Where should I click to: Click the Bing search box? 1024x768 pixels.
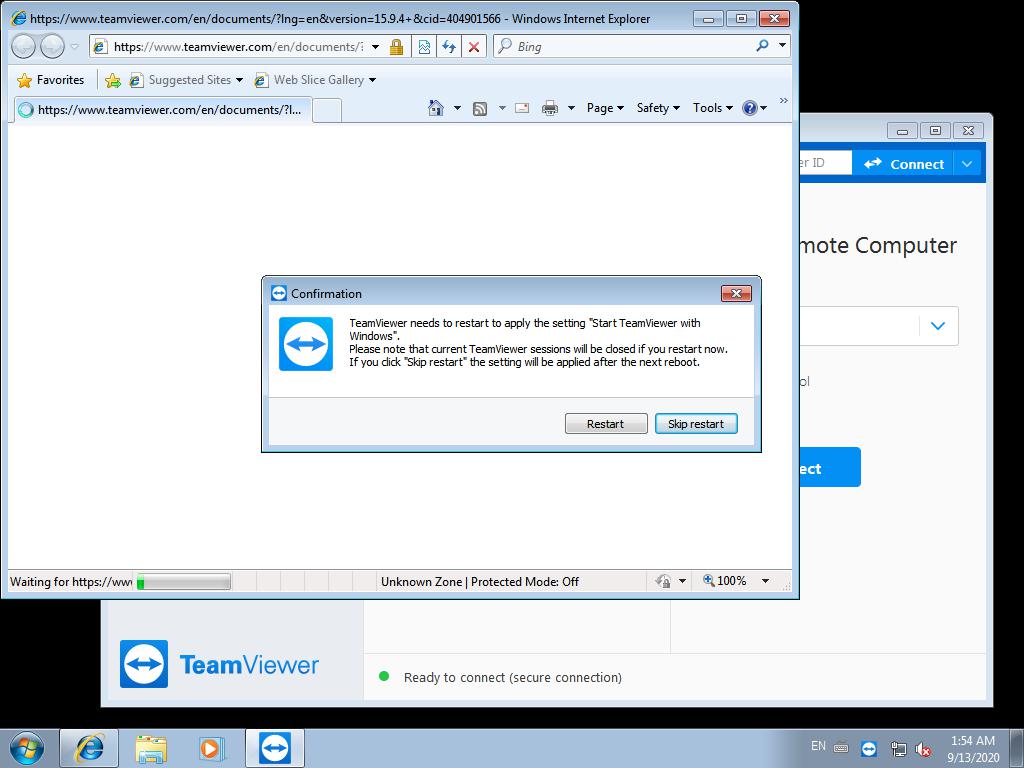(x=632, y=47)
